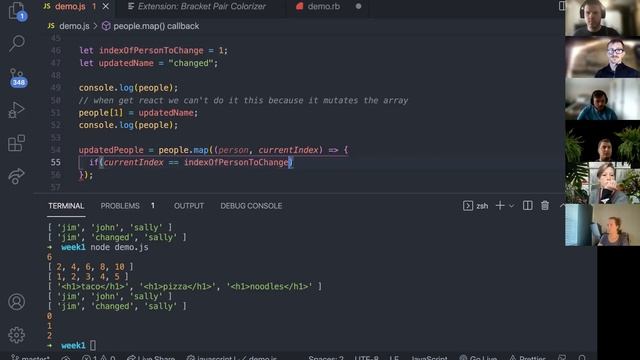Click the updatedName = "changed" line
Viewport: 640px width, 360px height.
148,63
